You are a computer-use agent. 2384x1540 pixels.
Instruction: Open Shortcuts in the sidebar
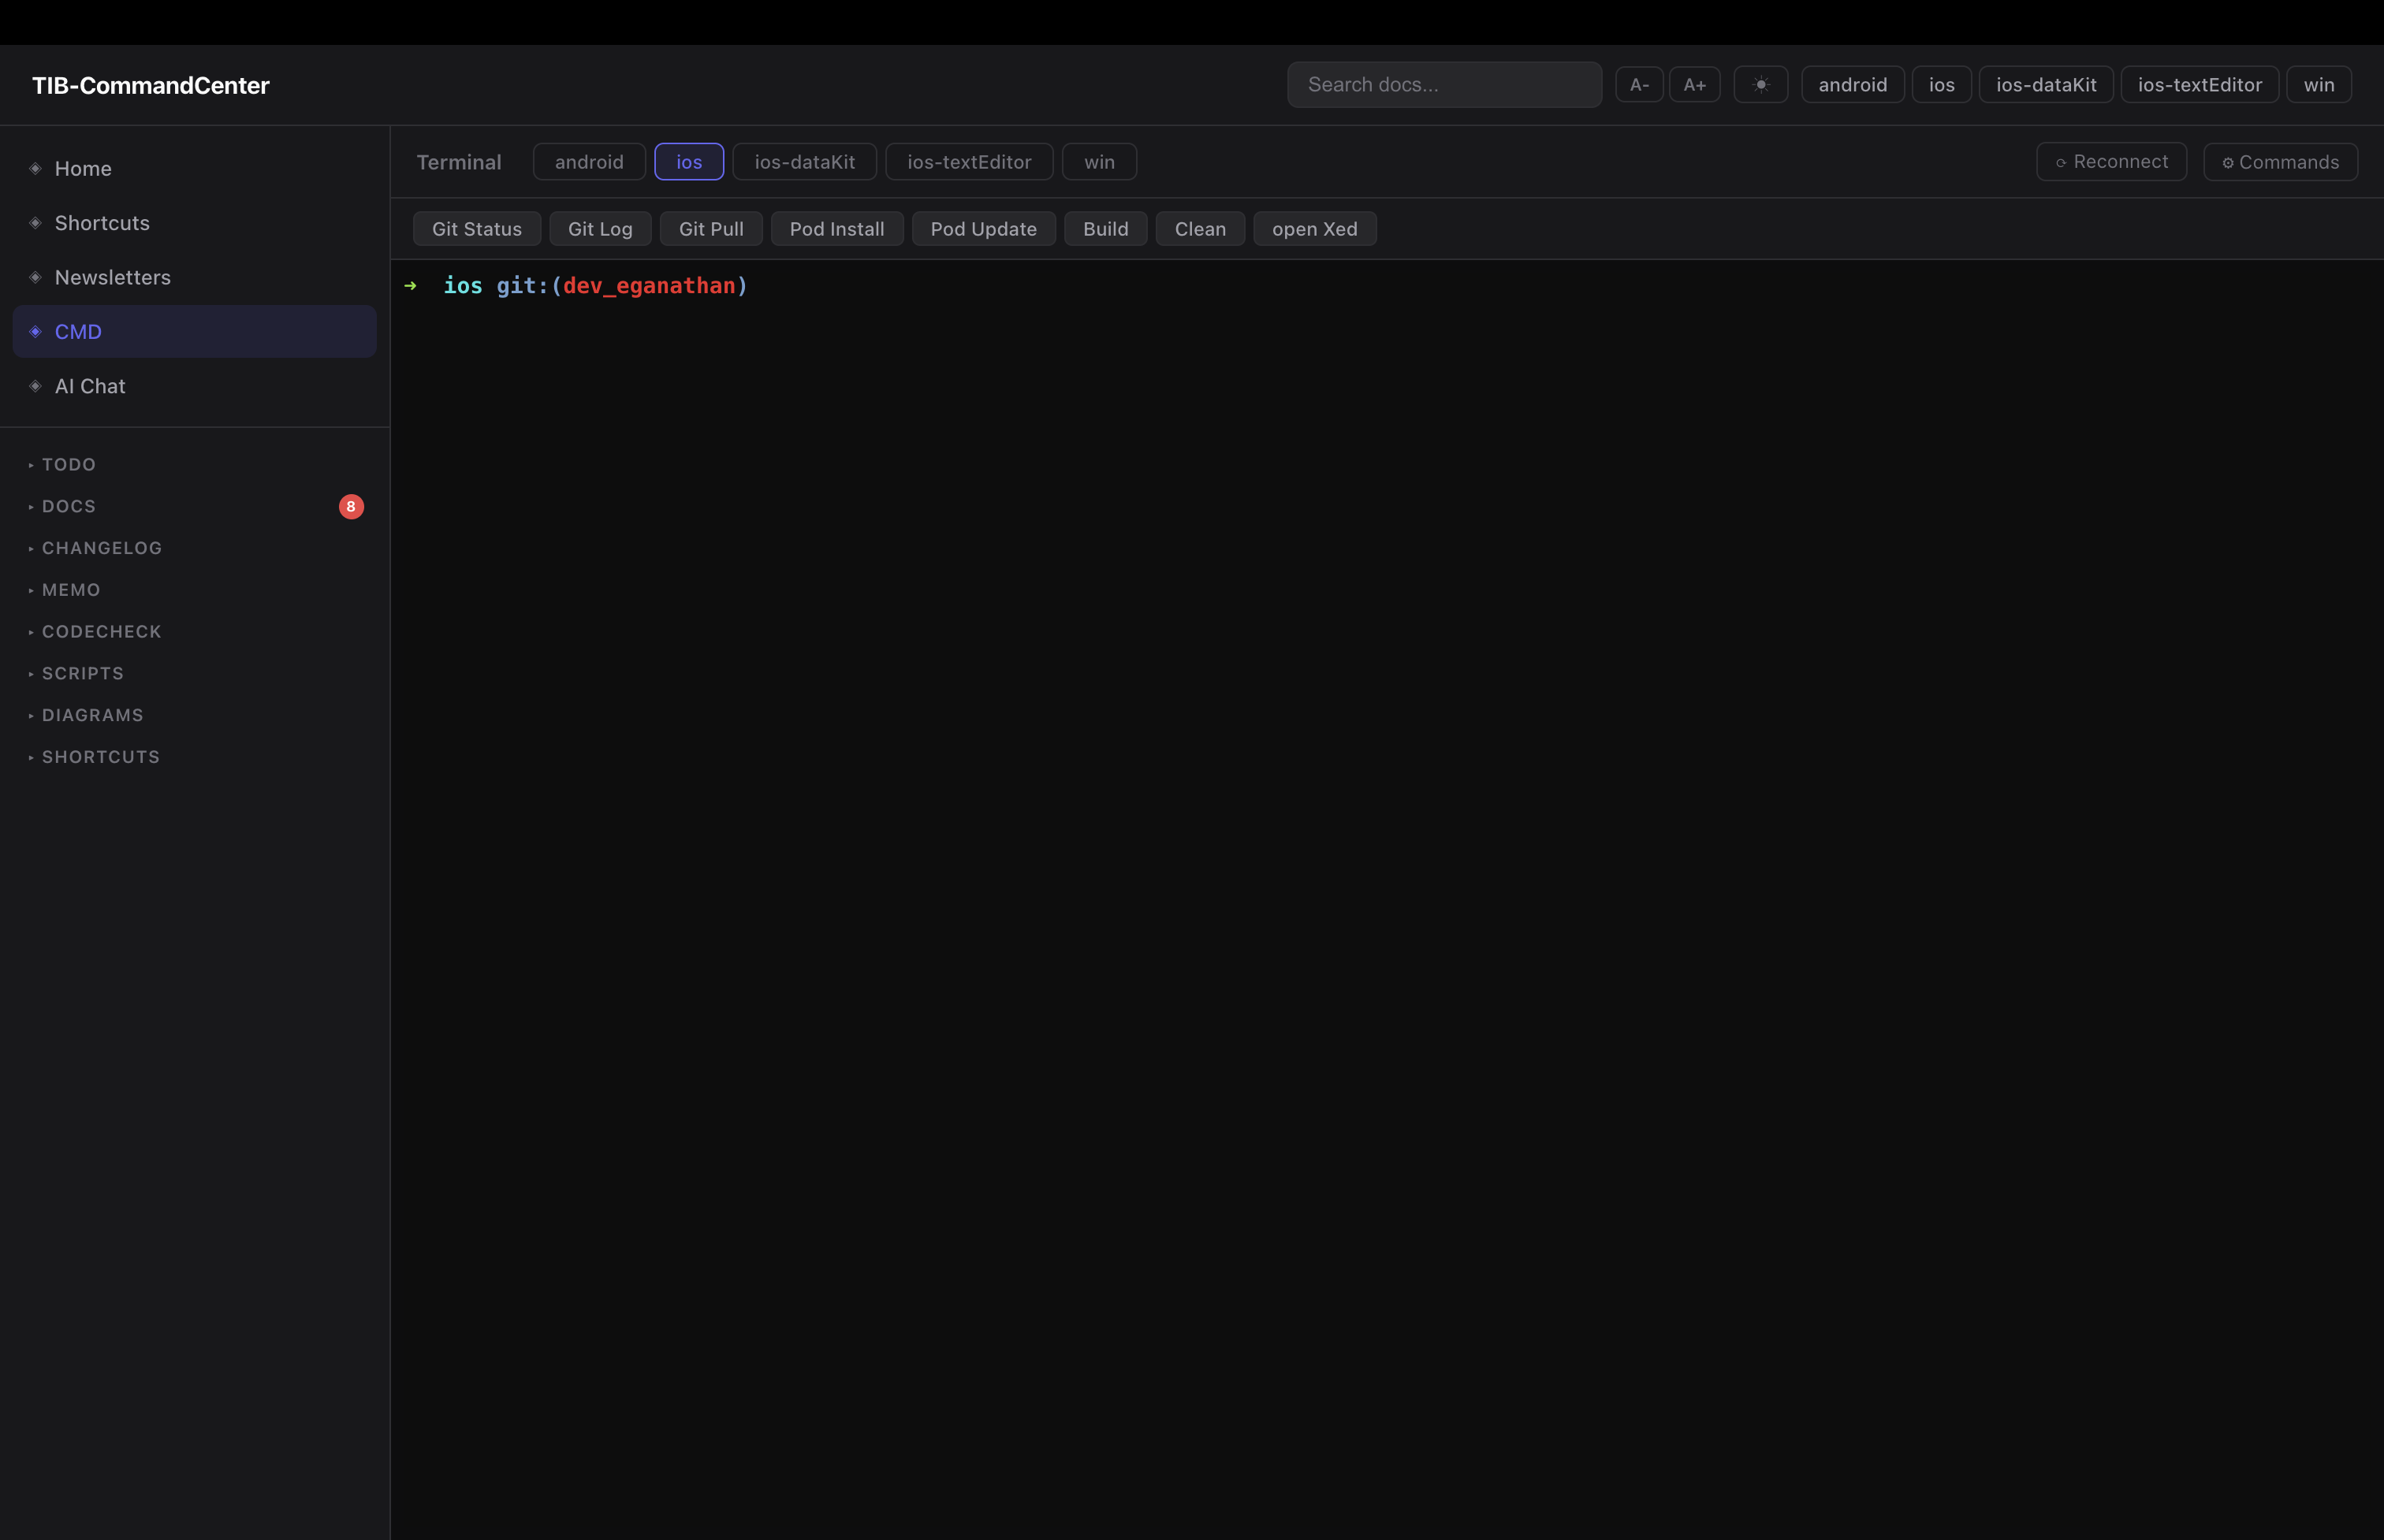(x=102, y=223)
